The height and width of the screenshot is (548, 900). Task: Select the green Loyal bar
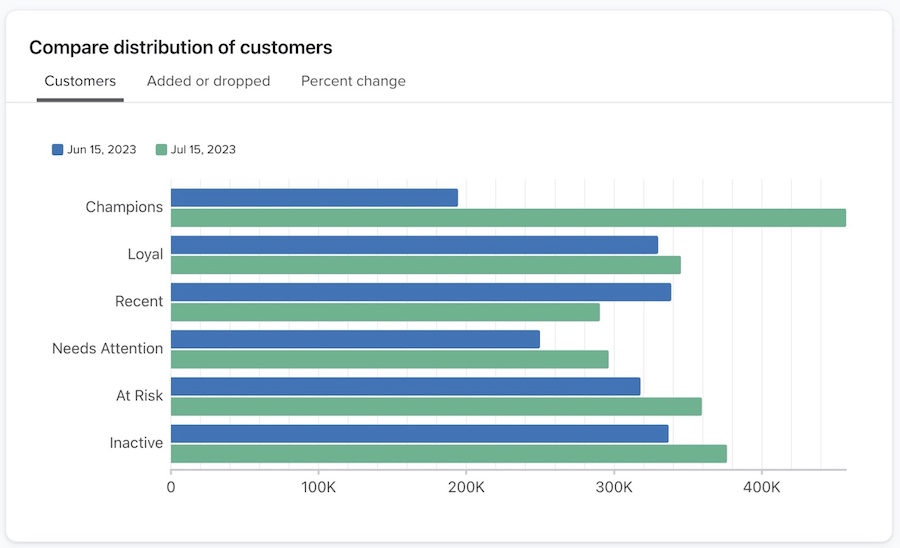coord(425,265)
